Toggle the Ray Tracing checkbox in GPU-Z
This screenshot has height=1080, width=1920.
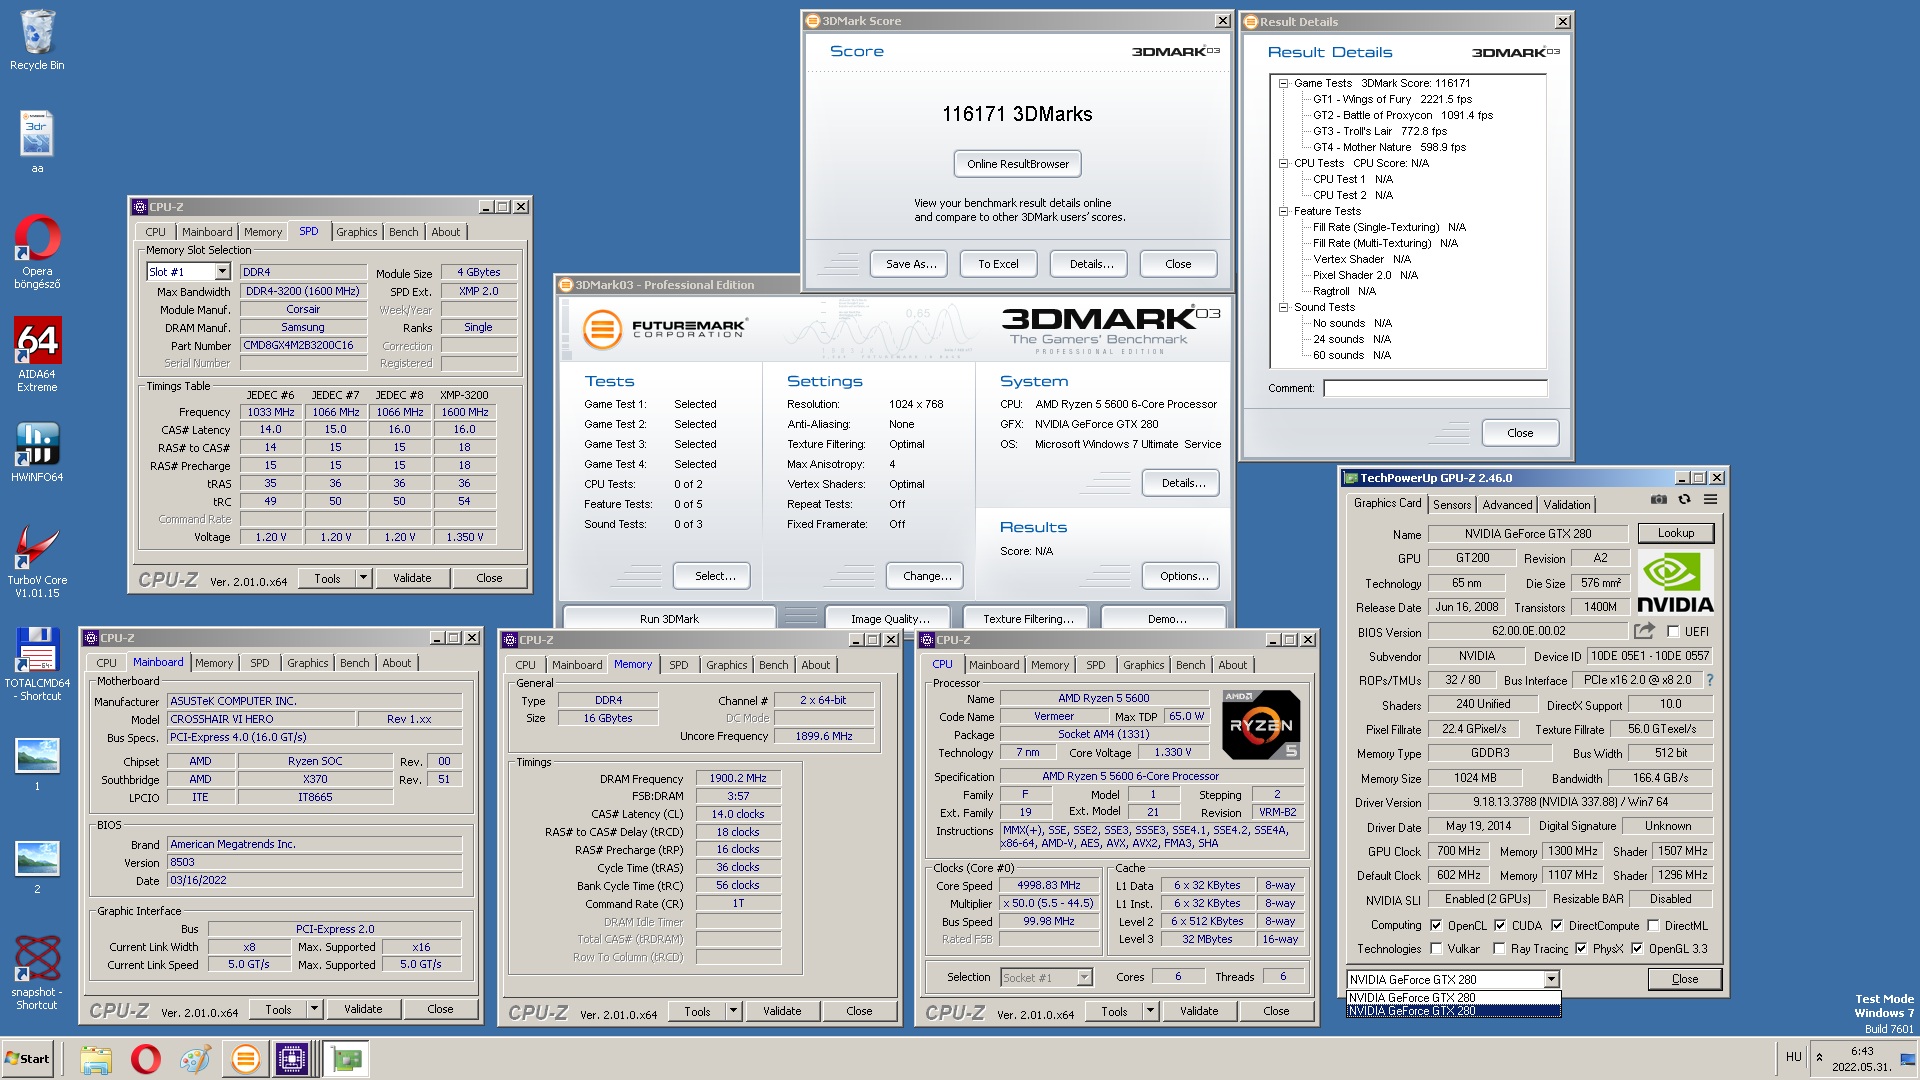click(1499, 948)
